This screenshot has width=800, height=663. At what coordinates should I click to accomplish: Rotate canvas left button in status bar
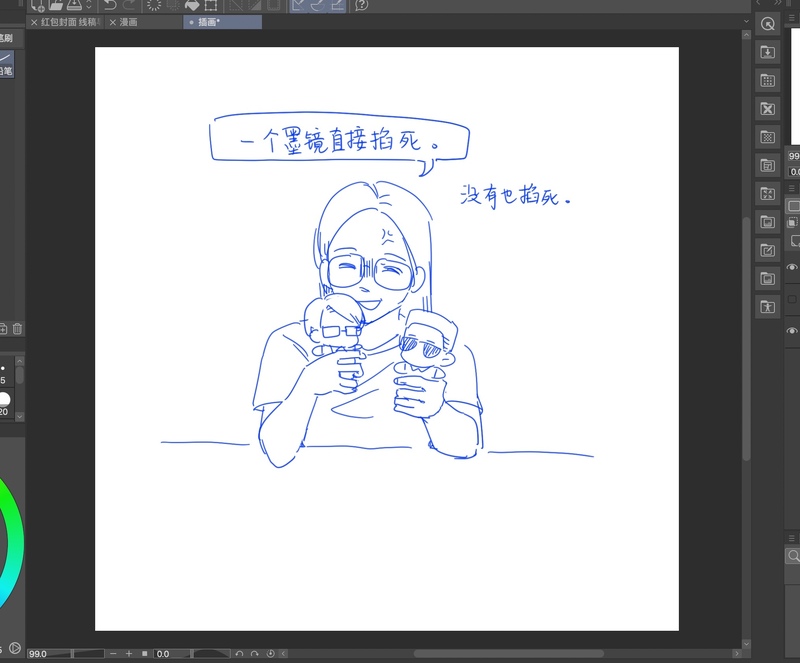point(239,653)
